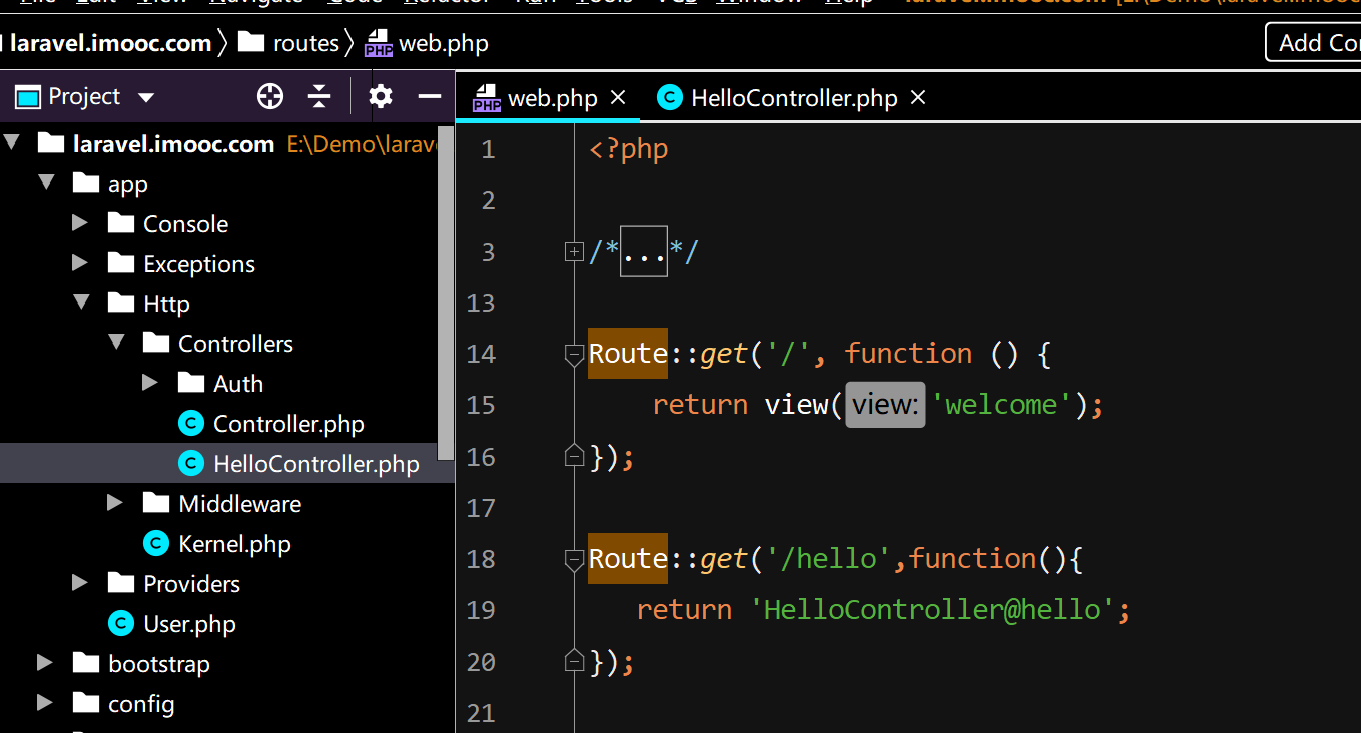Click the class icon beside Controller.php

[190, 423]
